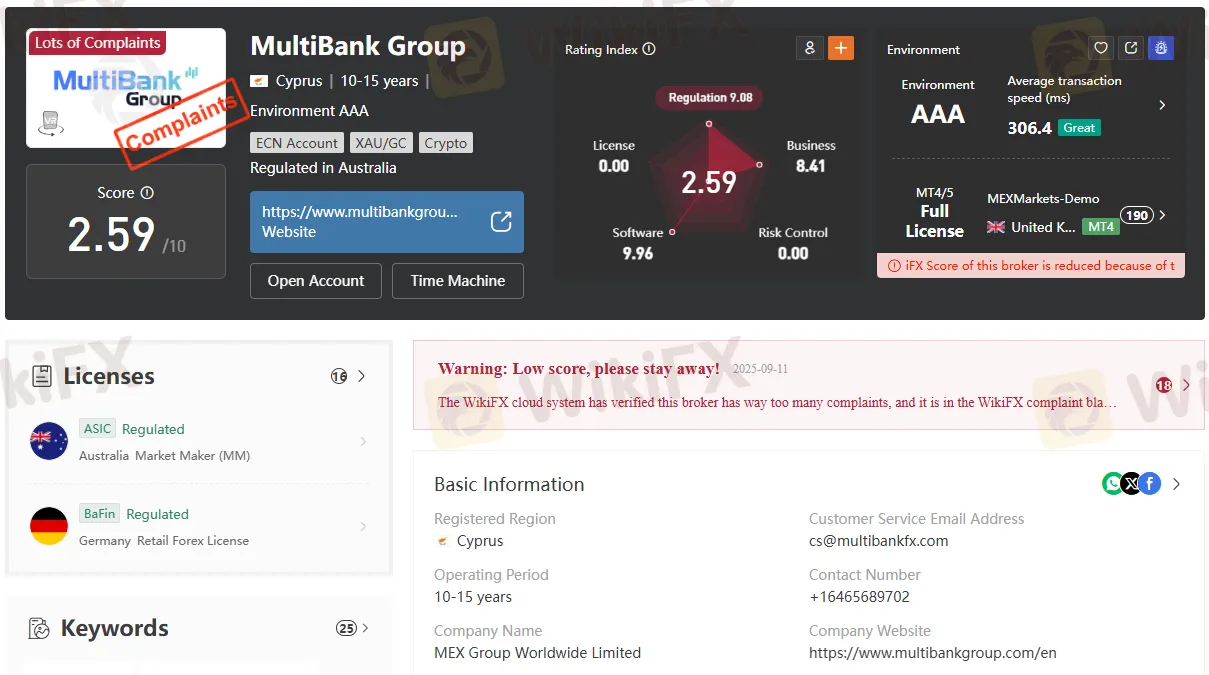Screen dimensions: 1209x675
Task: Click the United Kingdom flag icon
Action: (x=996, y=227)
